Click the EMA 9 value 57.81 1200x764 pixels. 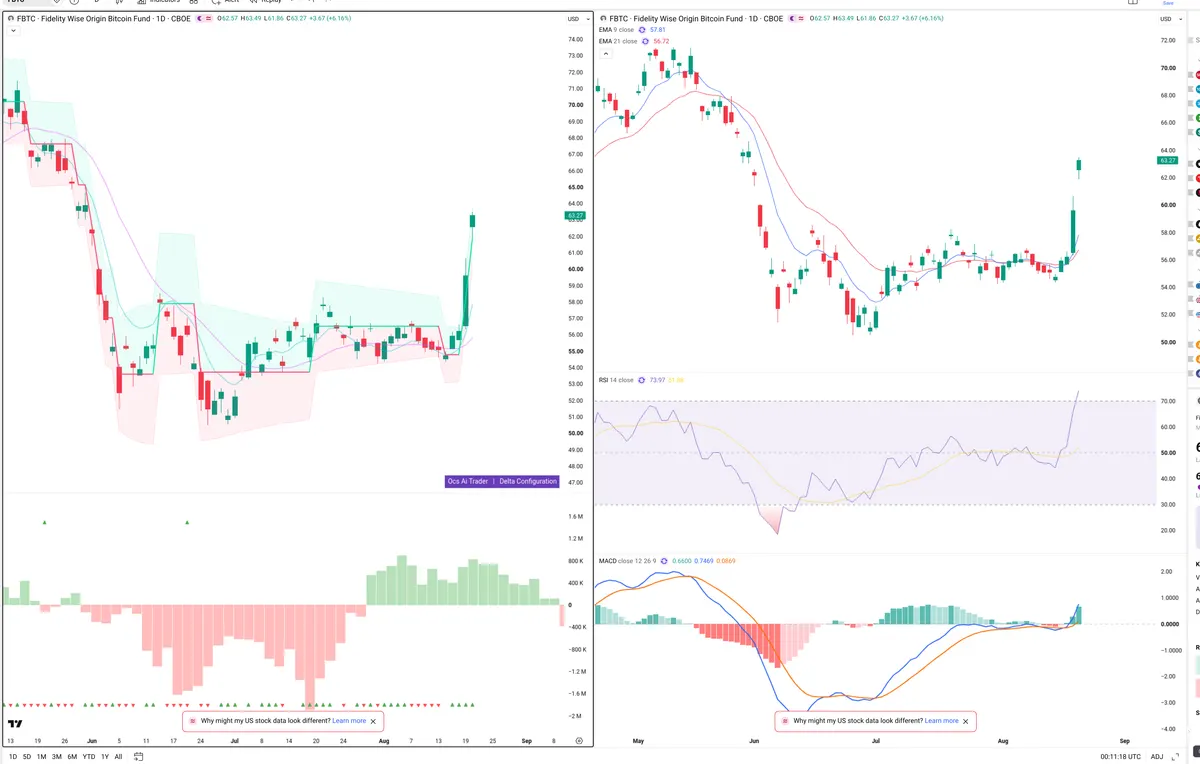(658, 30)
